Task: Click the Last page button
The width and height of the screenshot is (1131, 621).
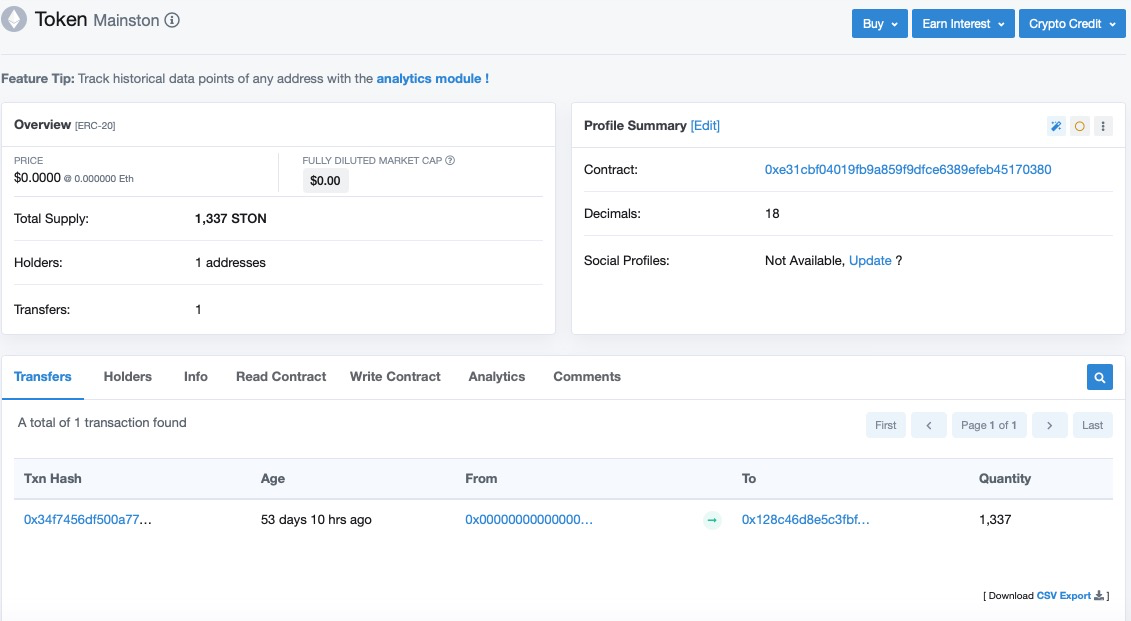Action: tap(1092, 425)
